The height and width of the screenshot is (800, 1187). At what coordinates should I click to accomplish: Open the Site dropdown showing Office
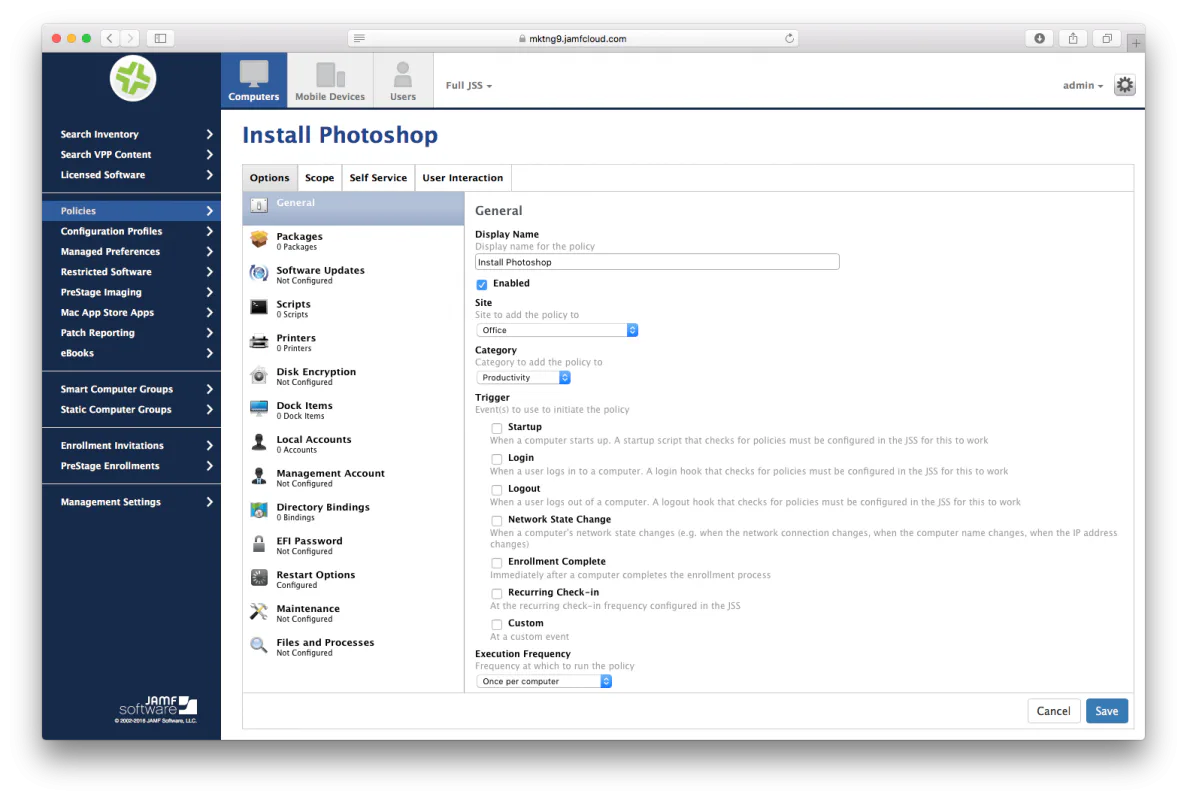556,330
